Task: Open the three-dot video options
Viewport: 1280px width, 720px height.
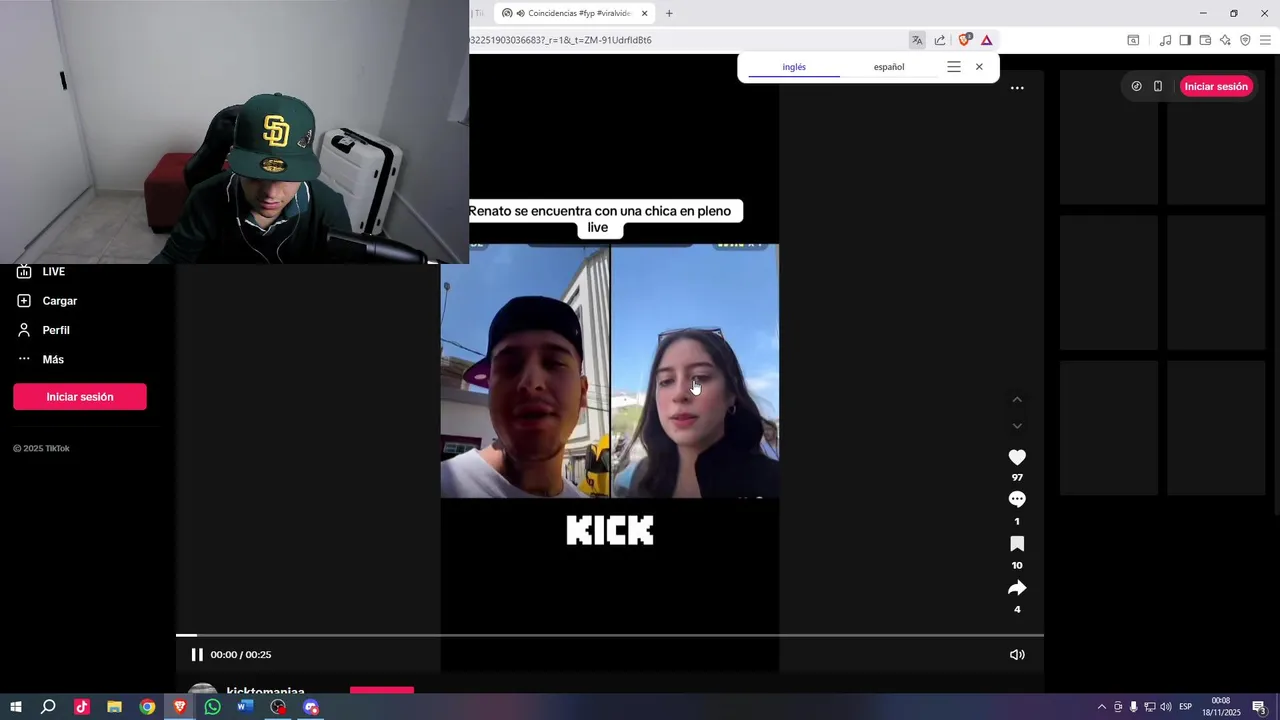Action: pyautogui.click(x=1017, y=88)
